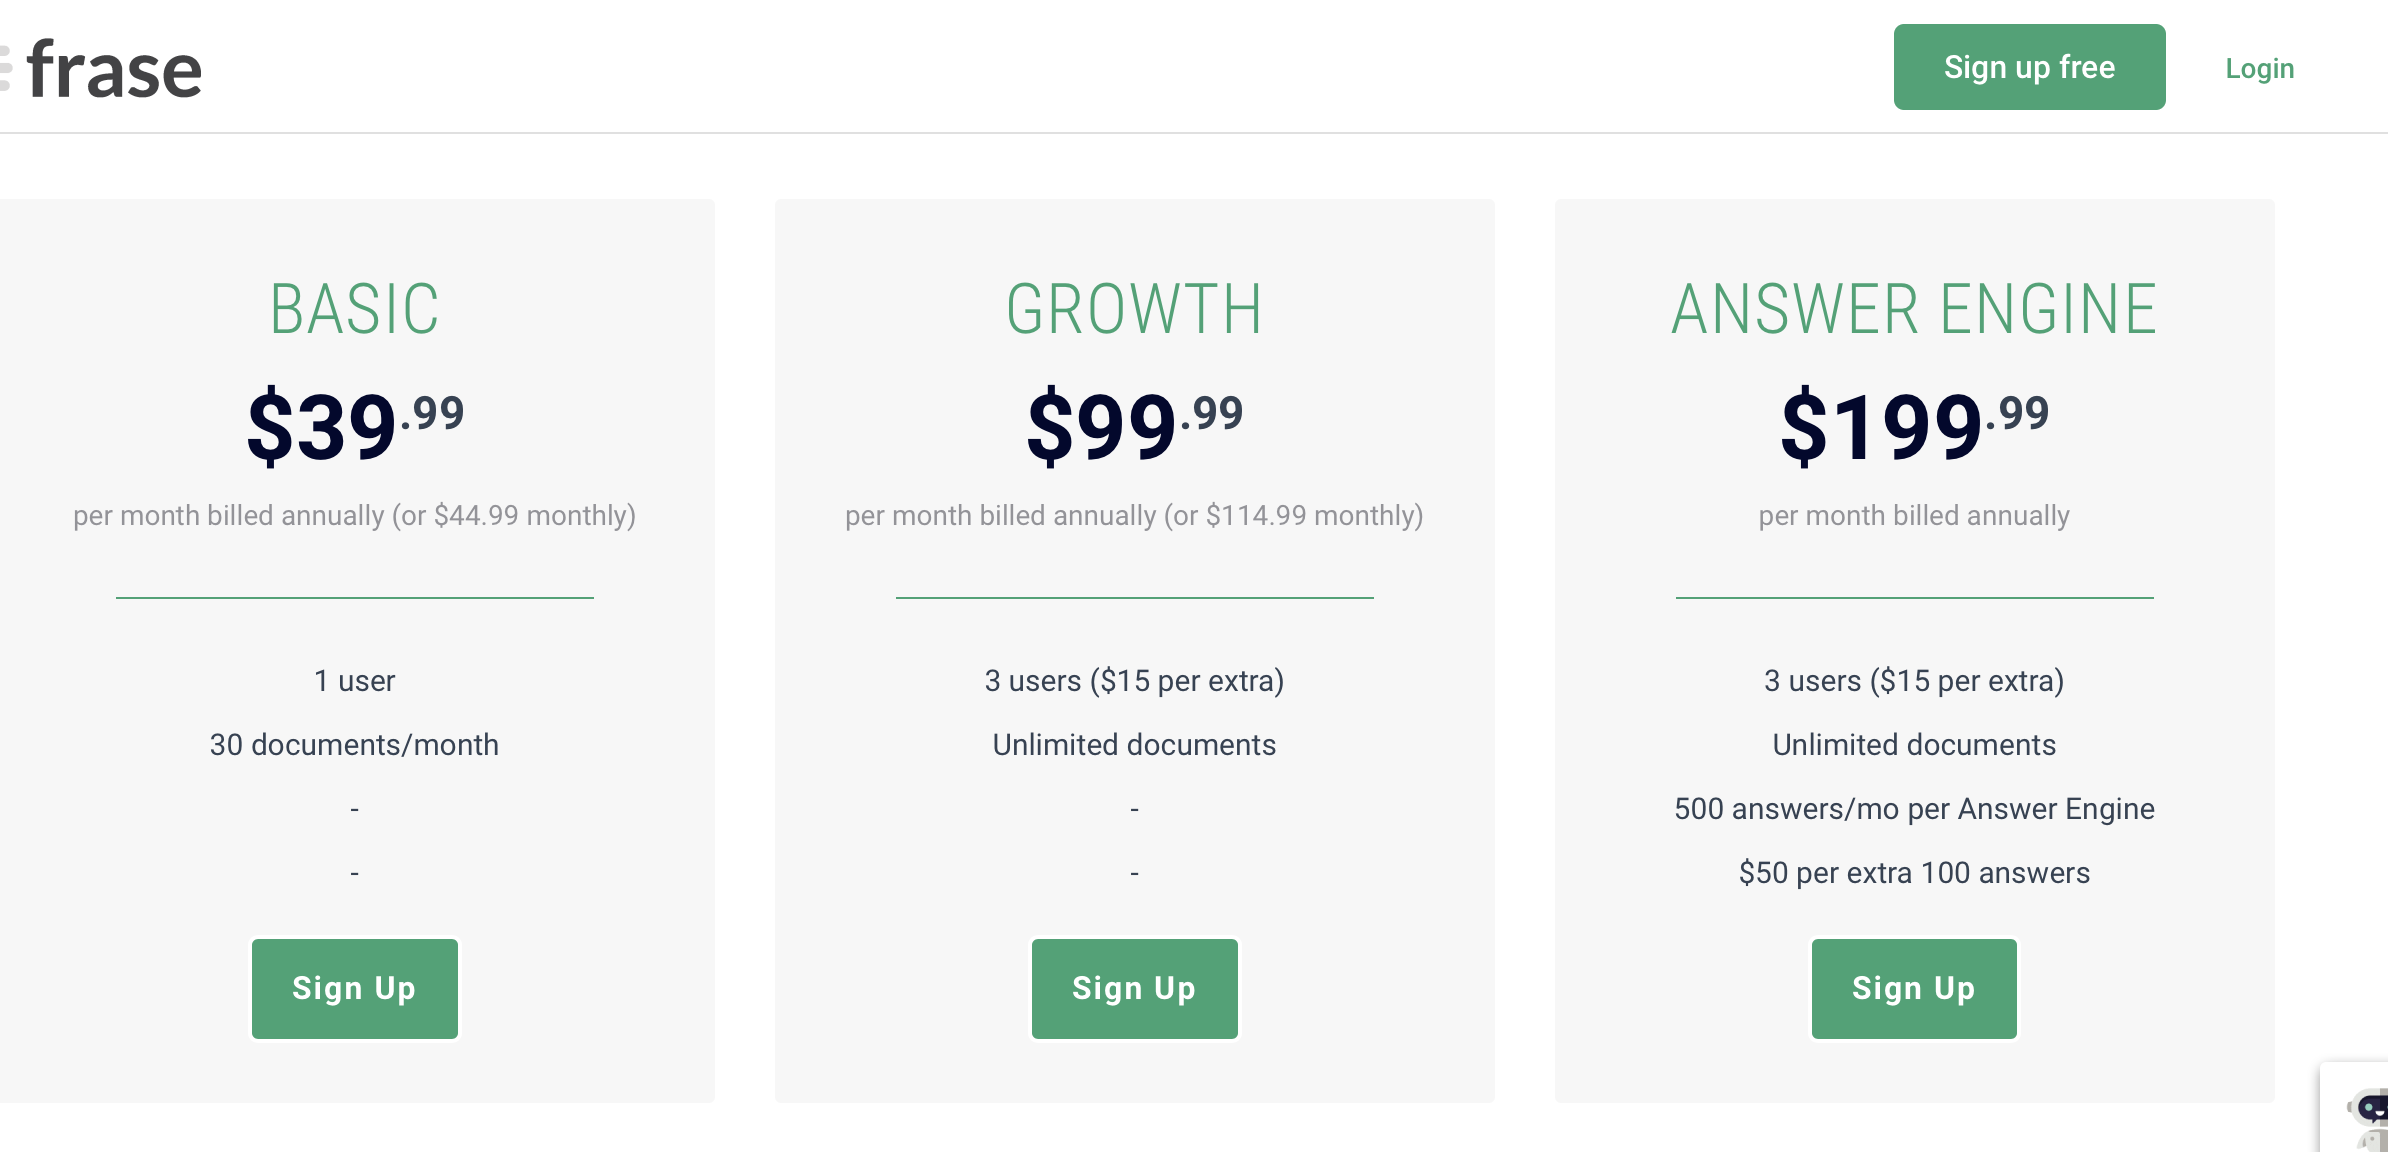This screenshot has width=2388, height=1152.
Task: Select the GROWTH plan heading
Action: click(1134, 309)
